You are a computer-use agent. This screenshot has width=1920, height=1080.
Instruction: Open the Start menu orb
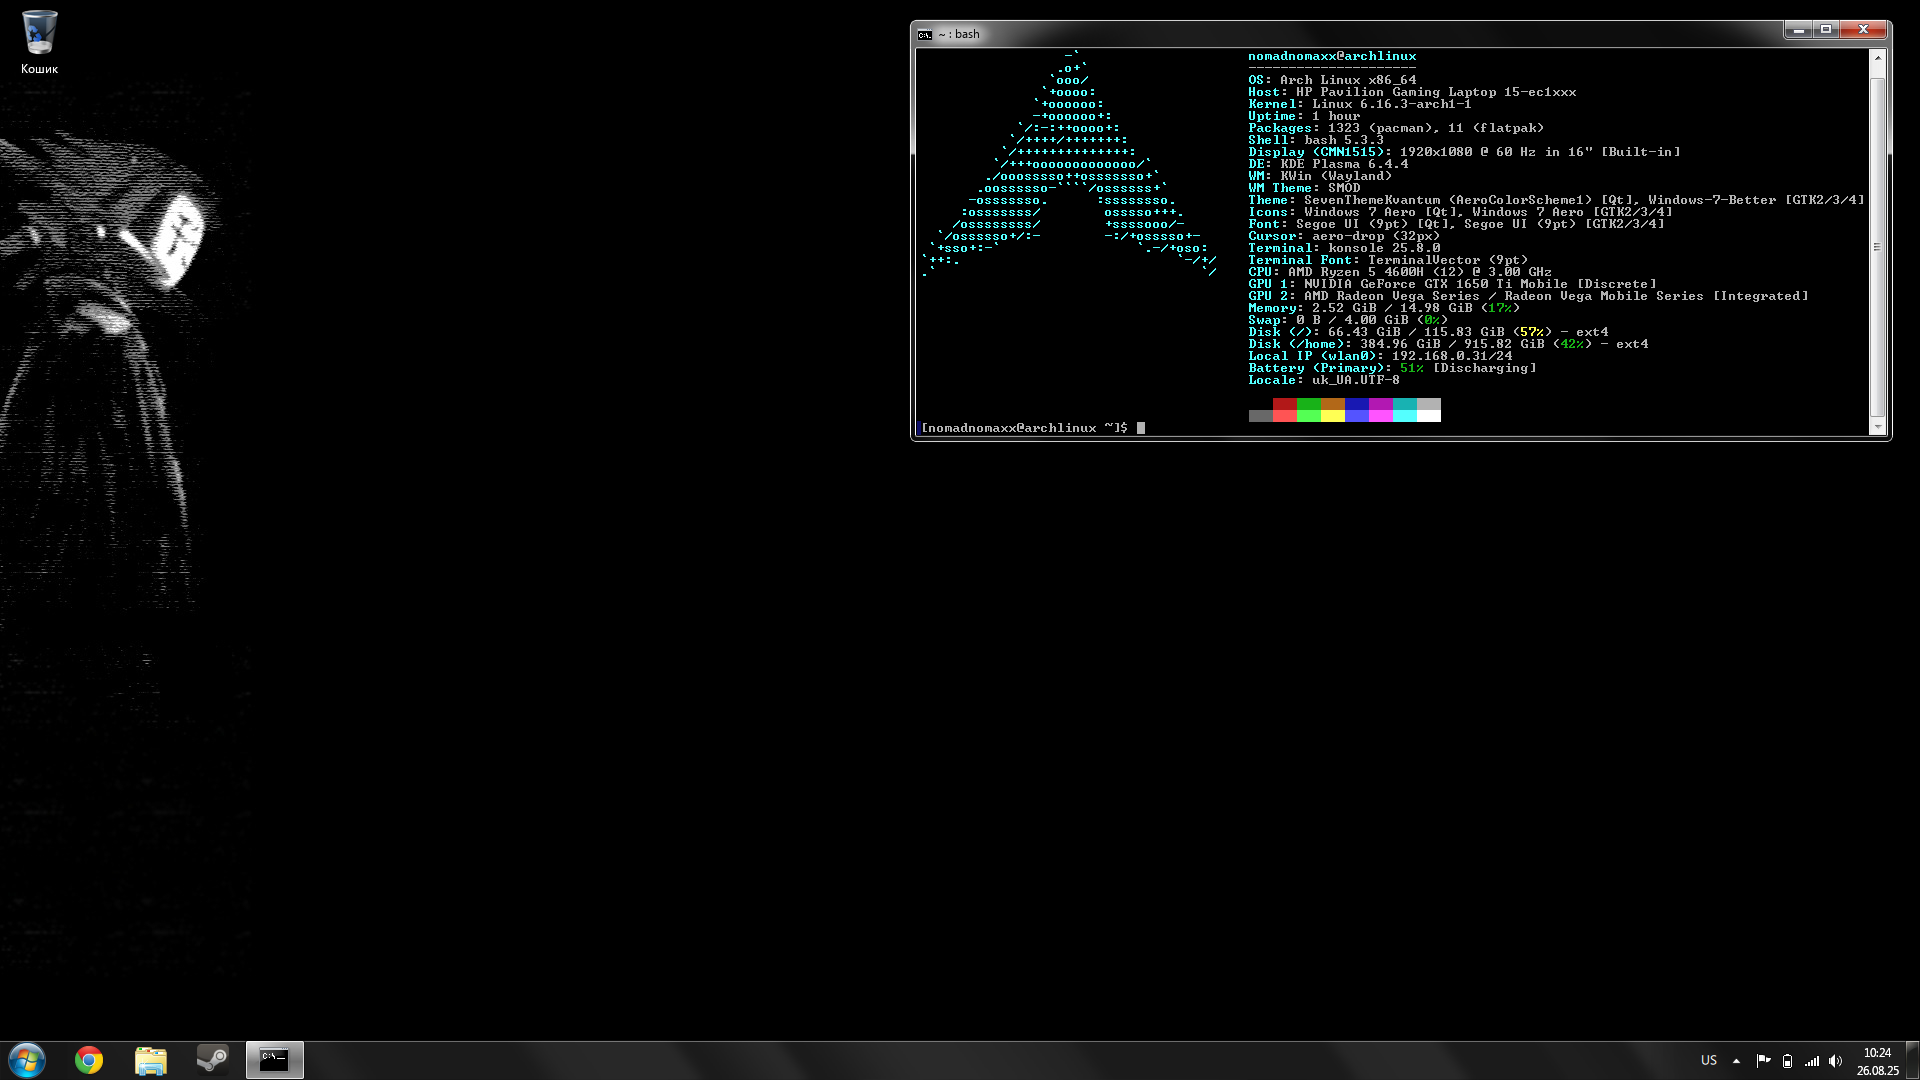point(27,1060)
